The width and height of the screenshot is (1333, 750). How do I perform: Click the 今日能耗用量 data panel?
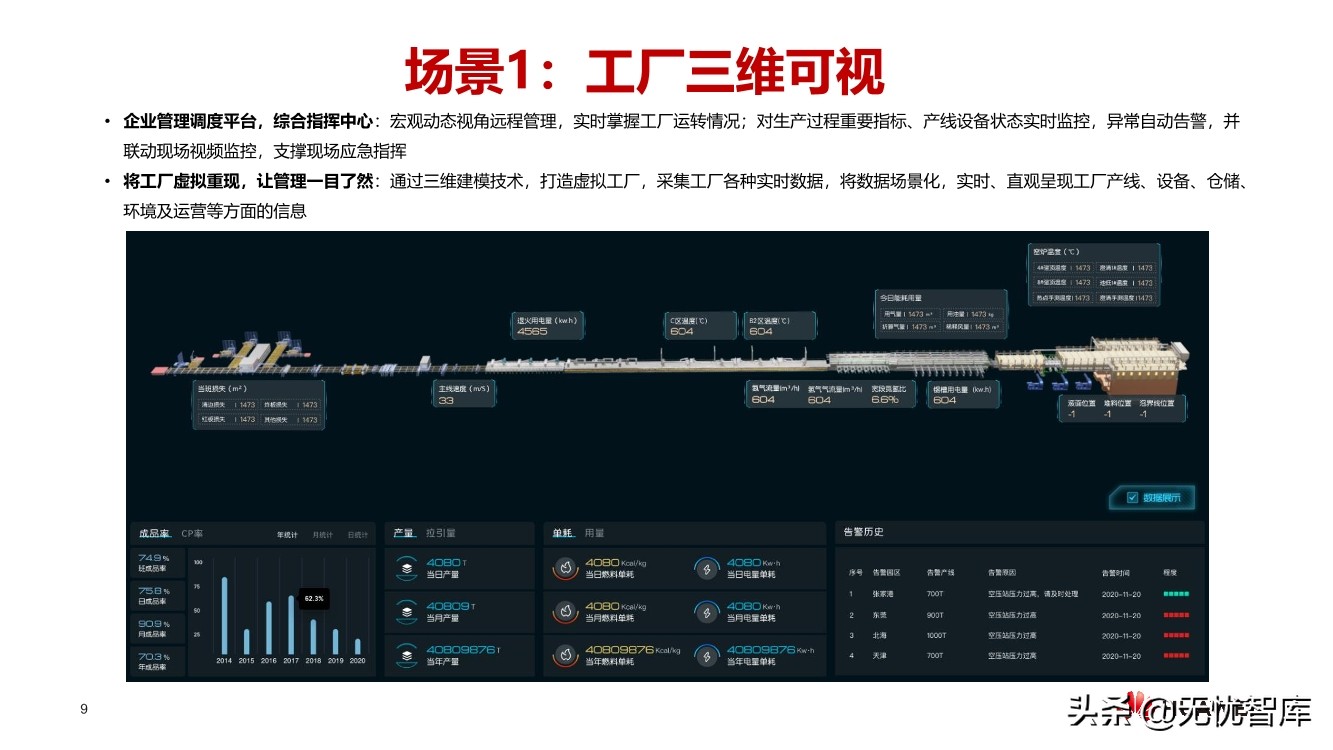pos(940,313)
